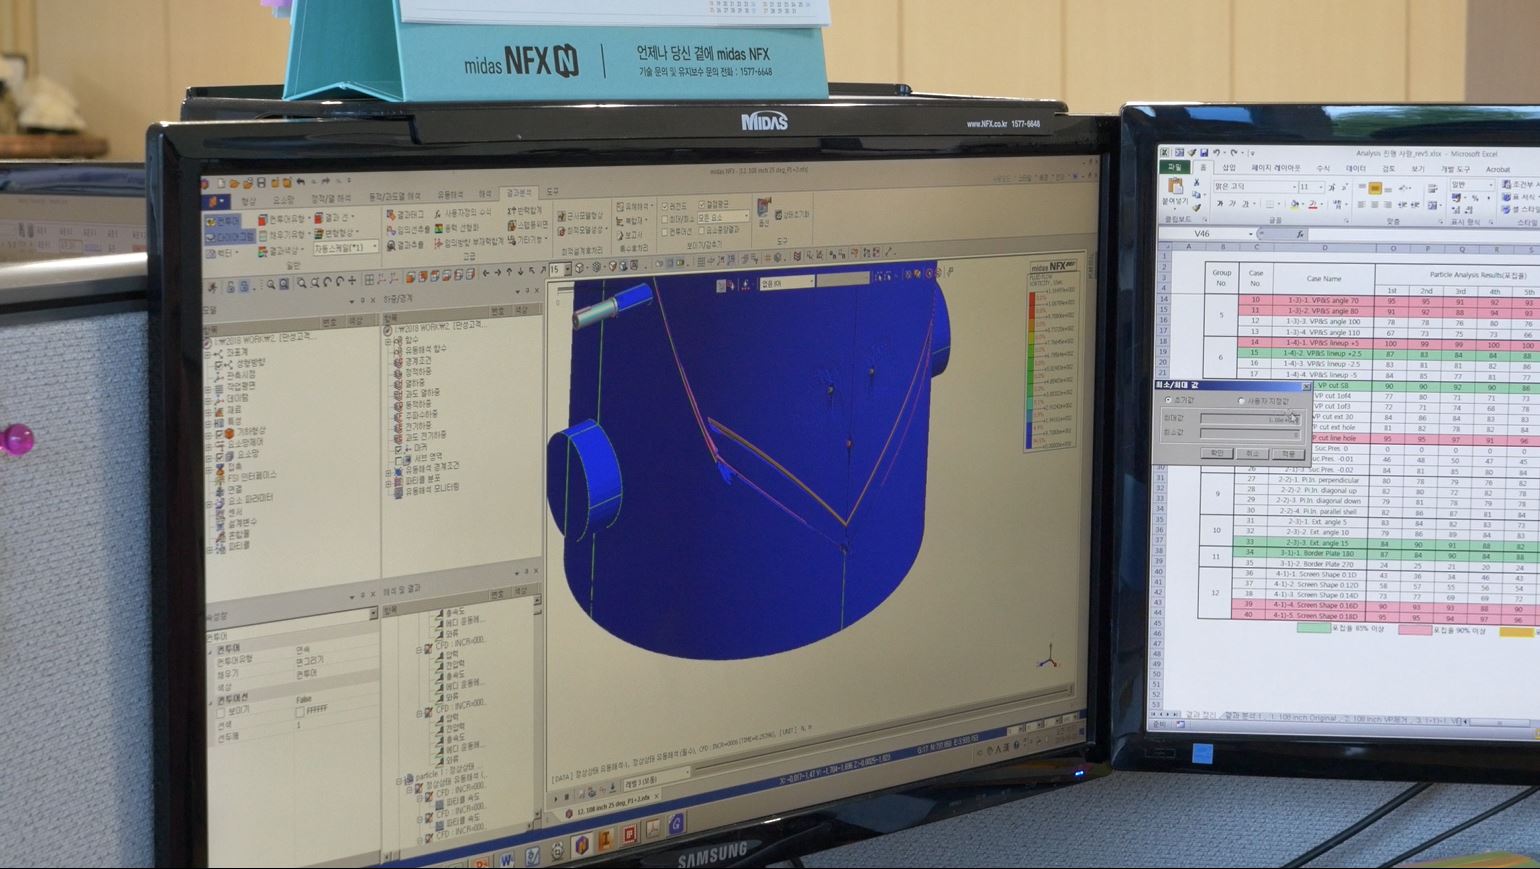1540x869 pixels.
Task: Click 변형형상 button in ribbon
Action: [336, 233]
